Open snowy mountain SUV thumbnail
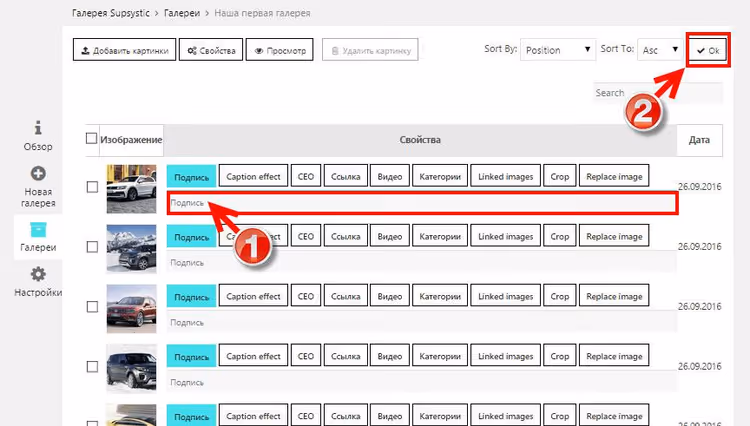 click(132, 249)
